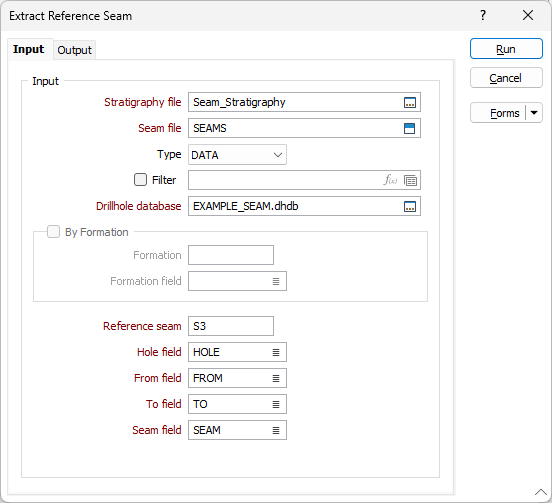Browse for the Drillhole database

tap(409, 206)
